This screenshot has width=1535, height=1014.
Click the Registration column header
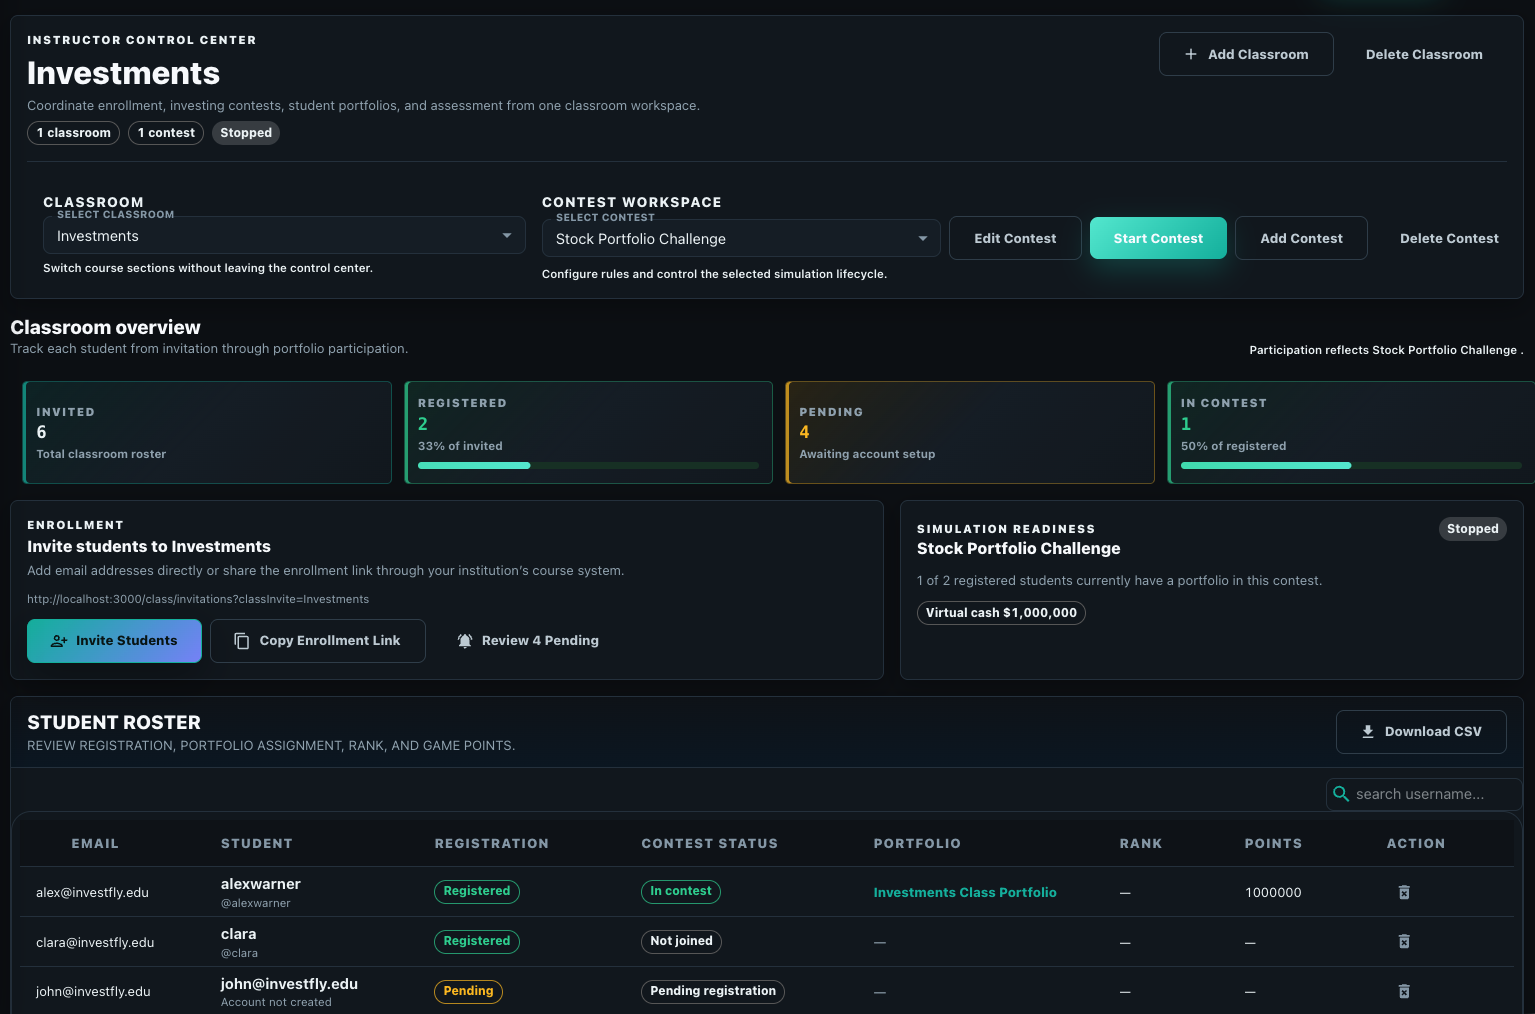pyautogui.click(x=492, y=844)
